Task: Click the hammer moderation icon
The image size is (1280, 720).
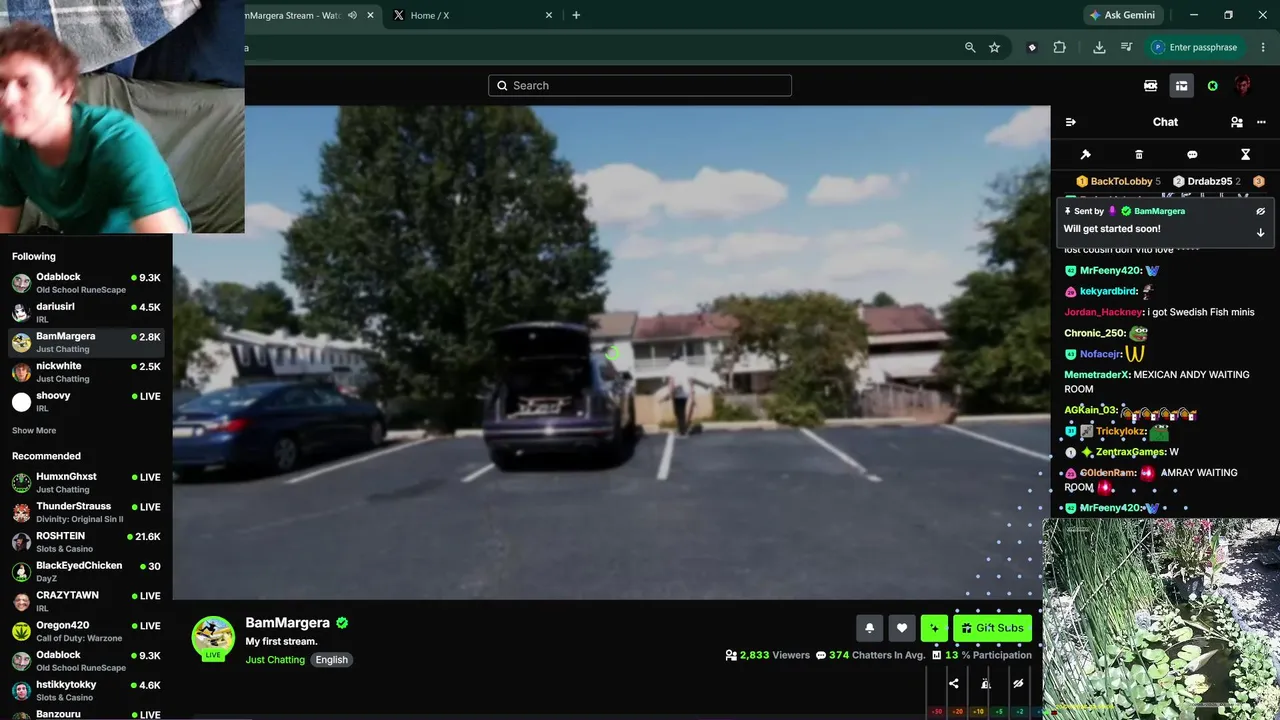Action: [x=1085, y=155]
